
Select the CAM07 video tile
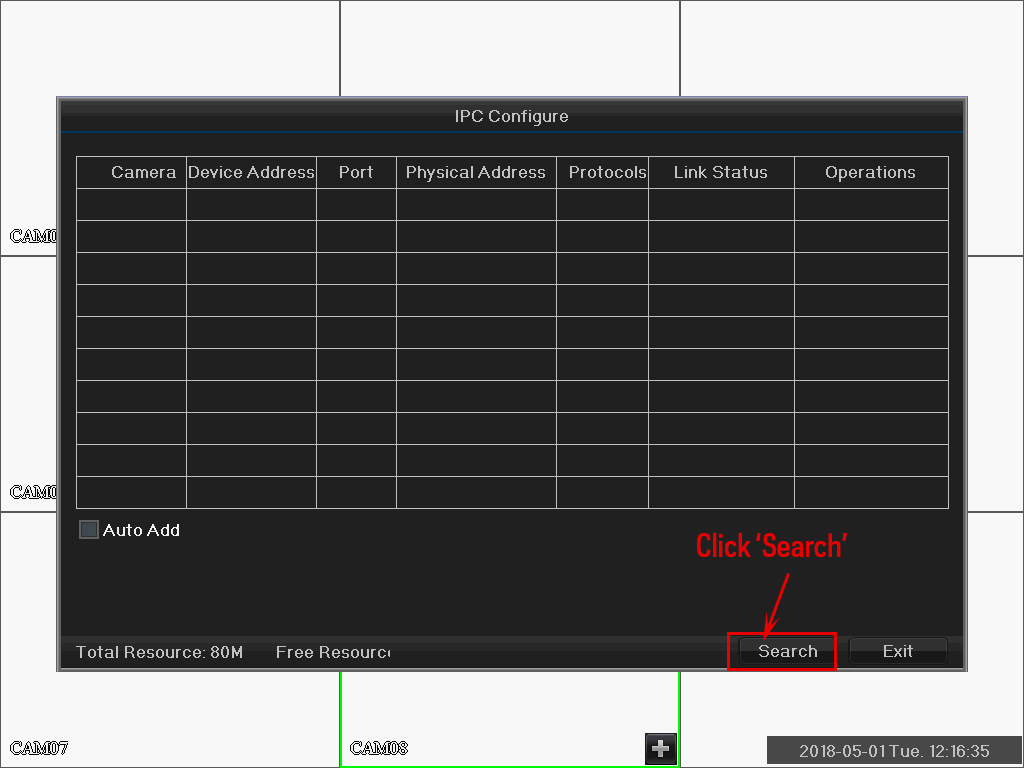(170, 718)
